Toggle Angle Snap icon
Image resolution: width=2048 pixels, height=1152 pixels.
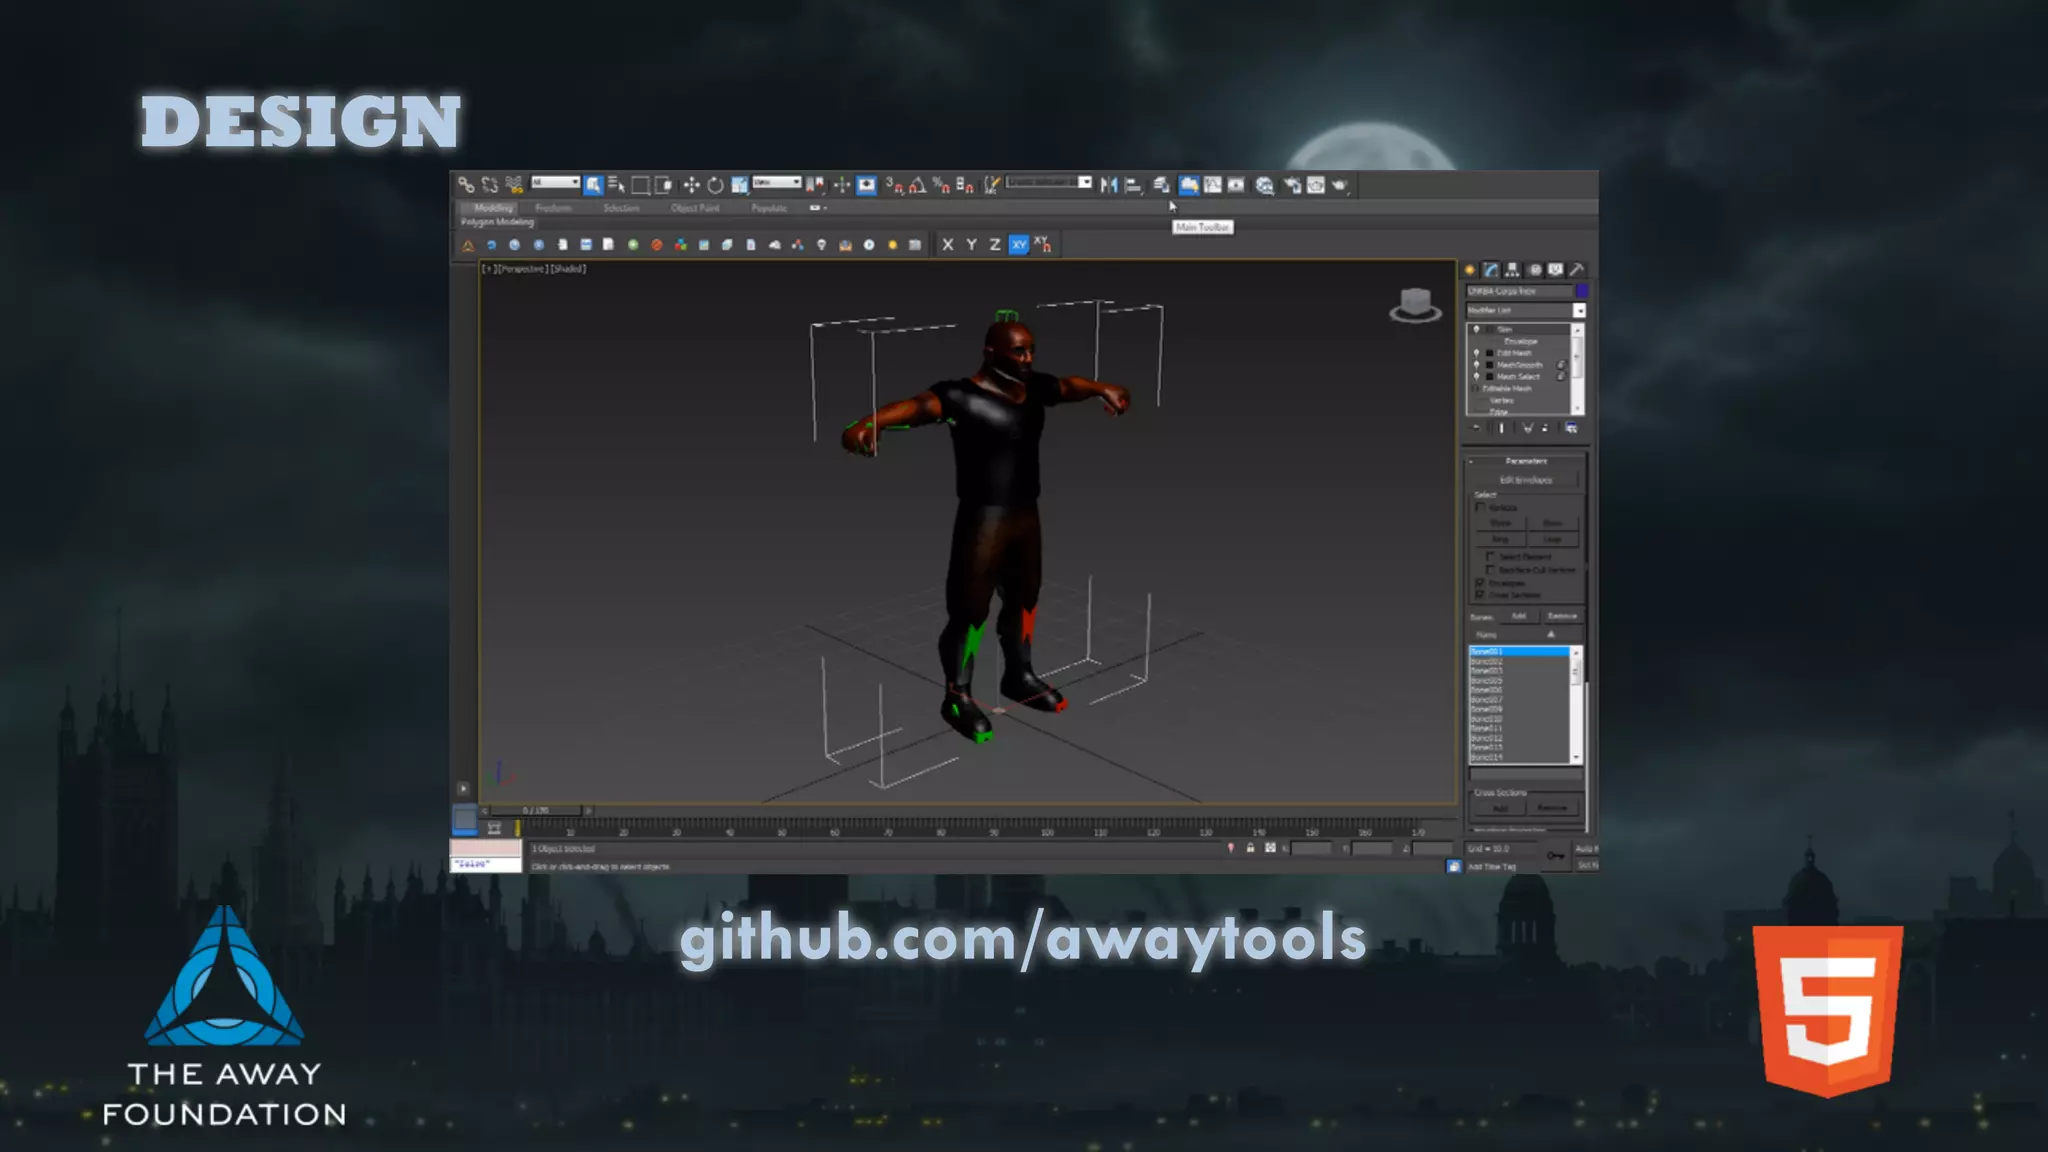917,185
